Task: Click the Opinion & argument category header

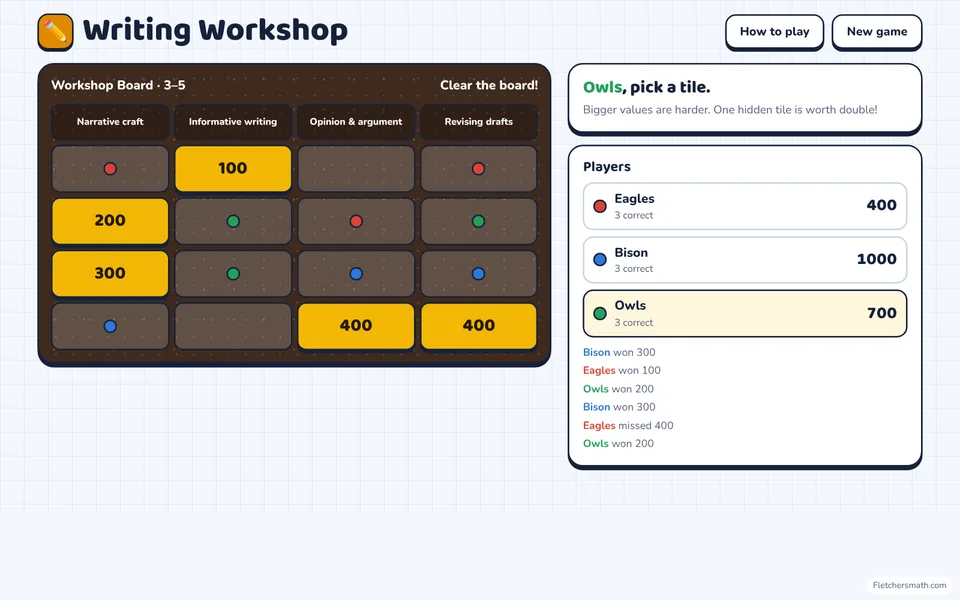Action: [x=356, y=122]
